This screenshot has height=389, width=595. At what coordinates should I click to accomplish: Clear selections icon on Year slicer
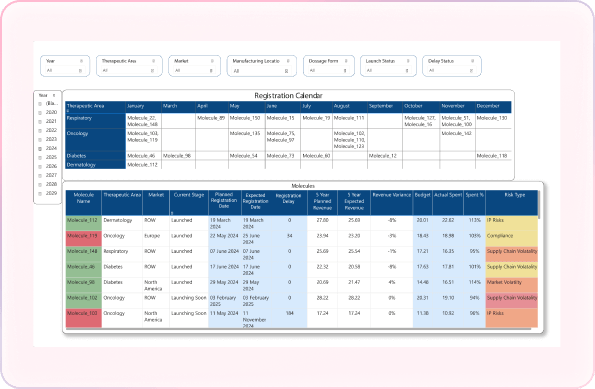[x=81, y=61]
